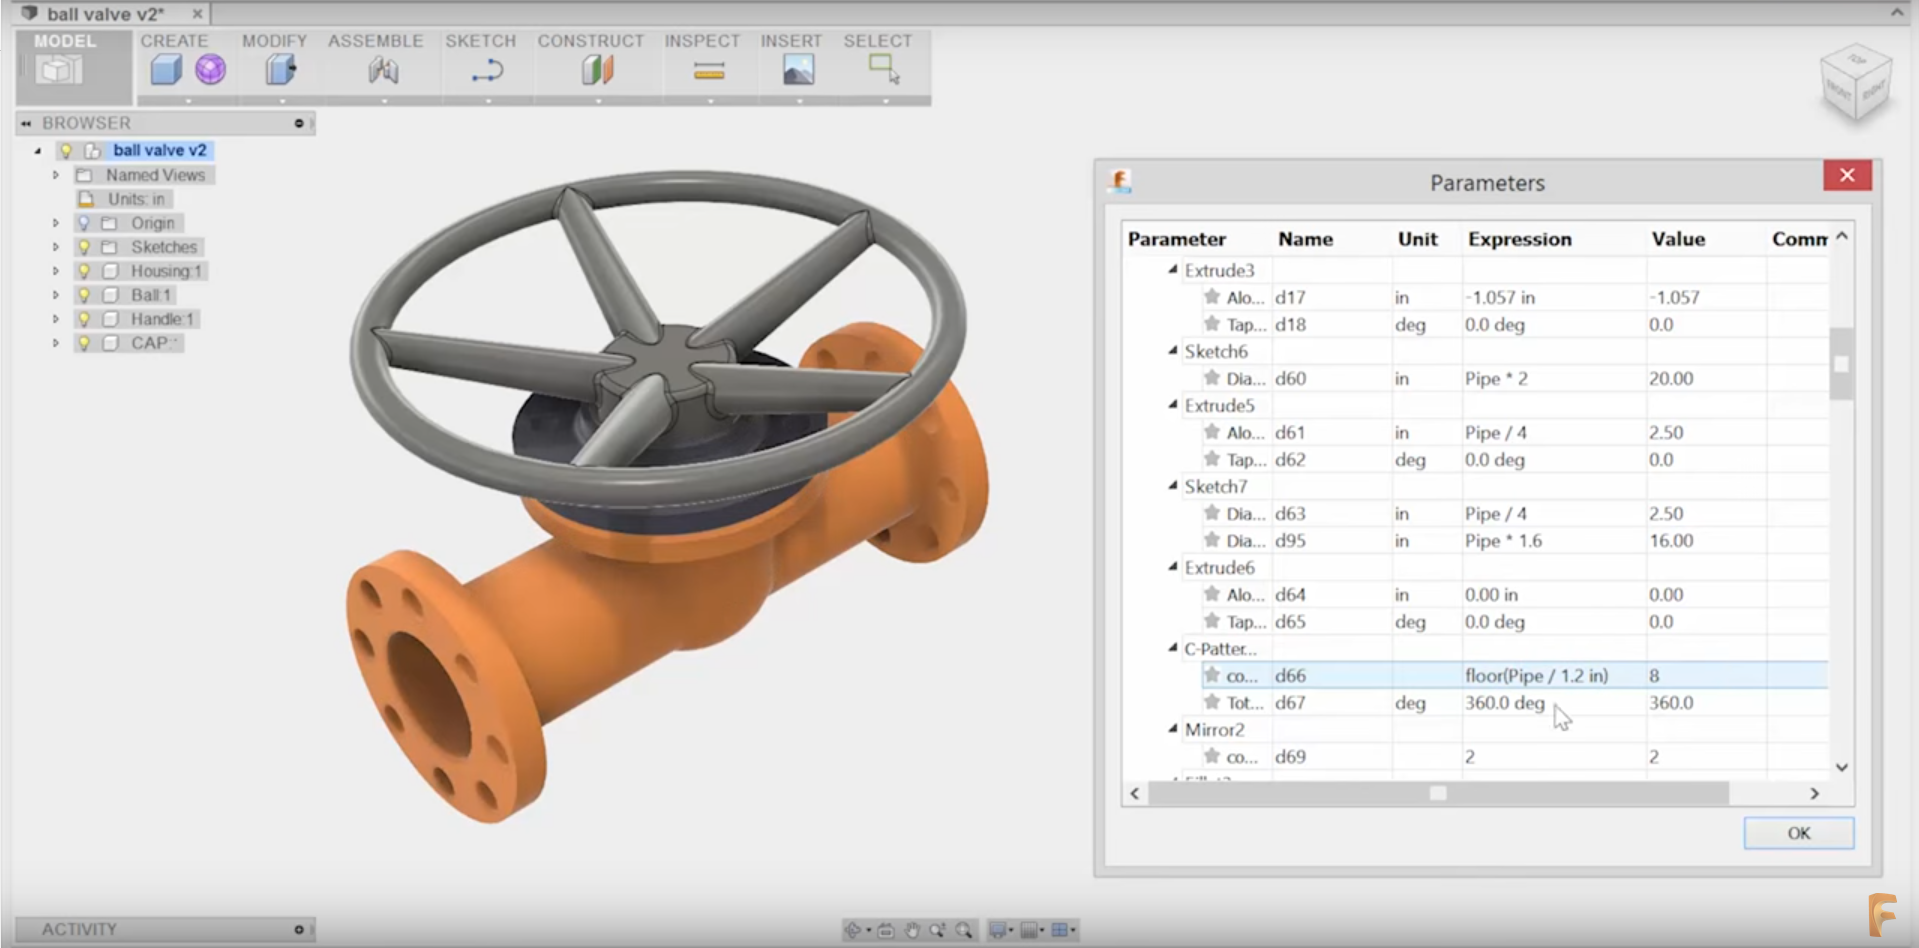Image resolution: width=1919 pixels, height=948 pixels.
Task: Start a new sketch with the SKETCH icon
Action: coord(485,68)
